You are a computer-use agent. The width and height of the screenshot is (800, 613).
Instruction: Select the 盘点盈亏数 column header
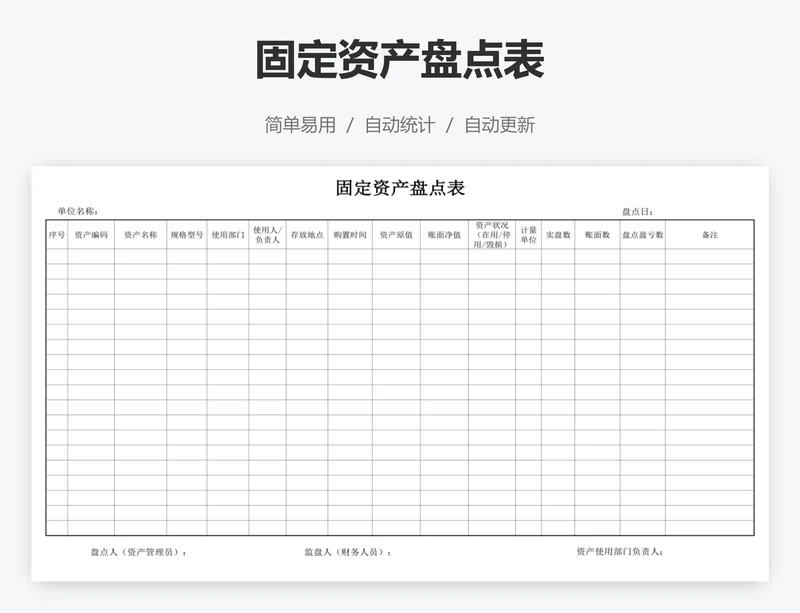(x=642, y=235)
